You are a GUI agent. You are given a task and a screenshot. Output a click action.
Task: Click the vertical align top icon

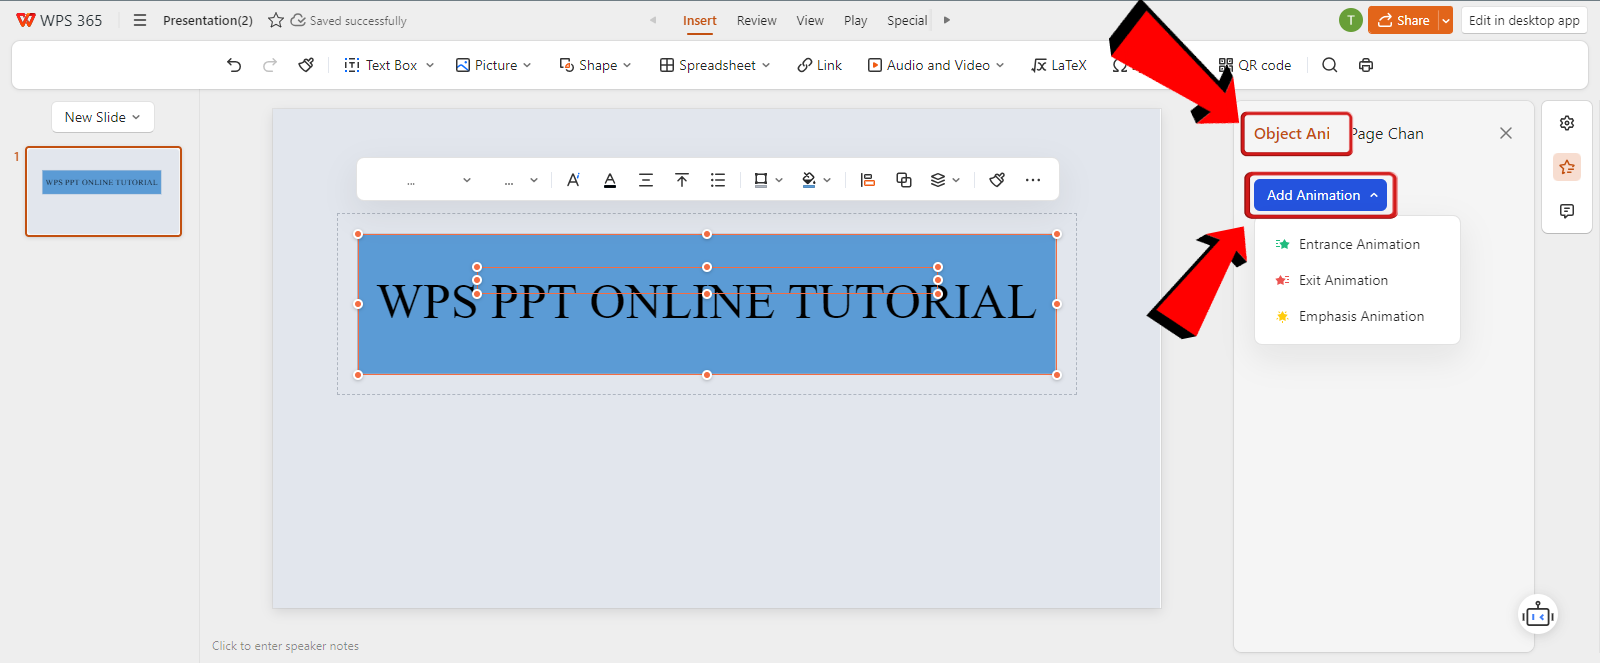682,180
